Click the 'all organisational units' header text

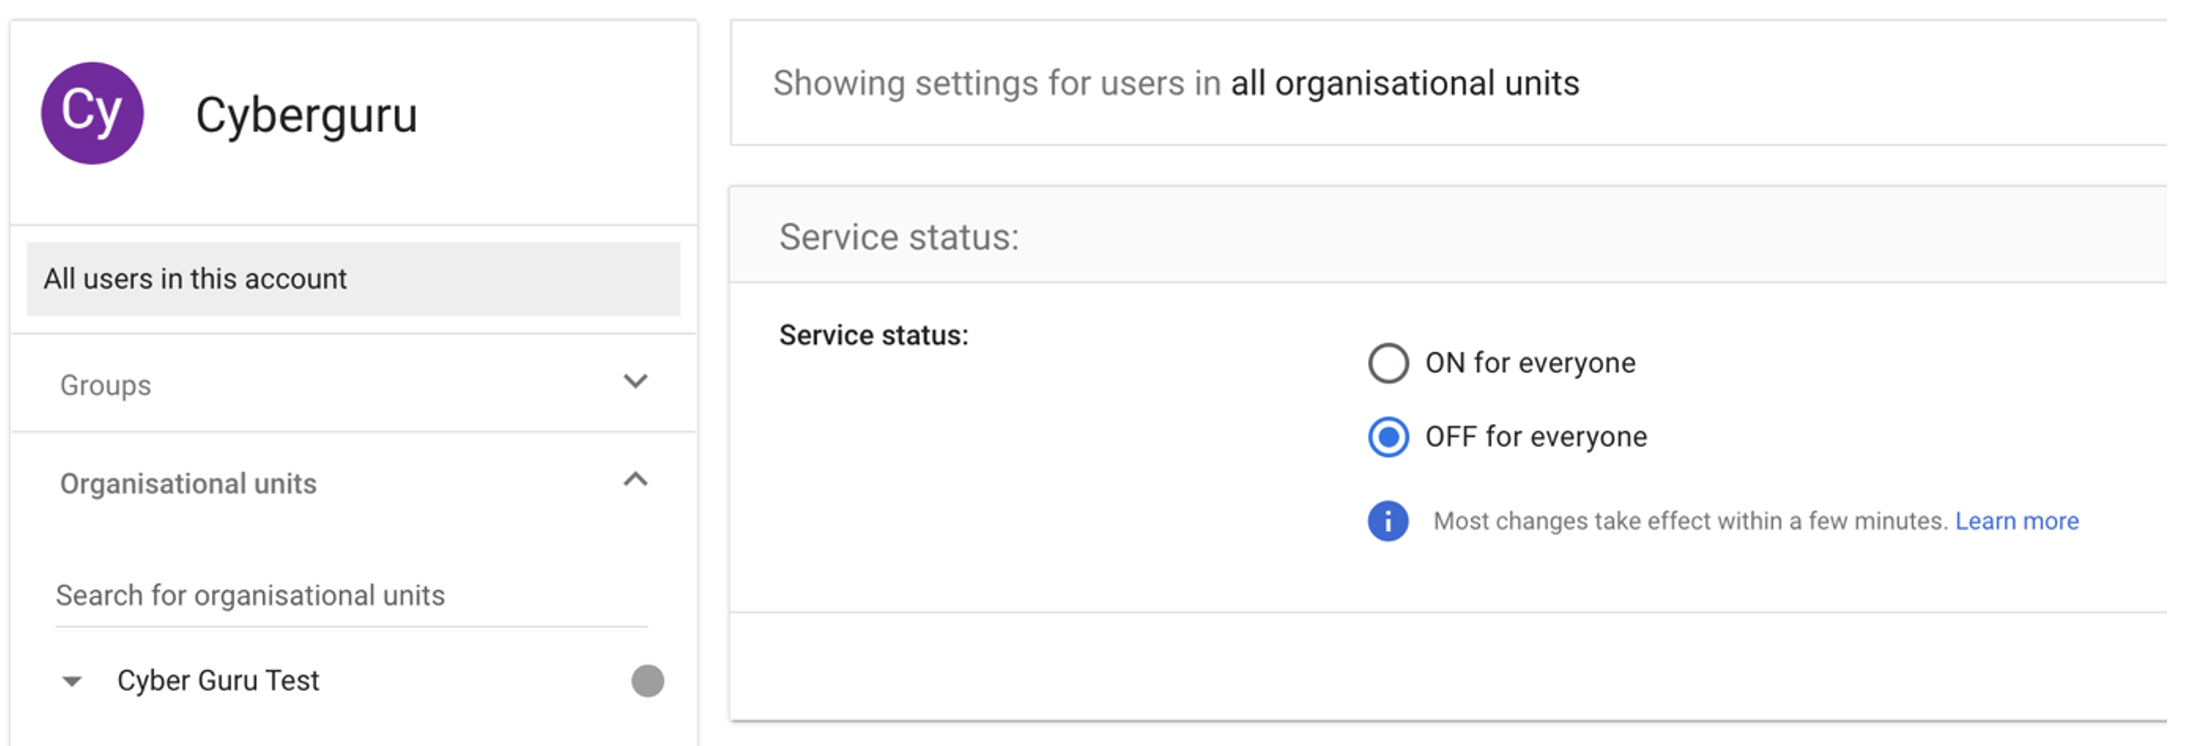[1404, 83]
